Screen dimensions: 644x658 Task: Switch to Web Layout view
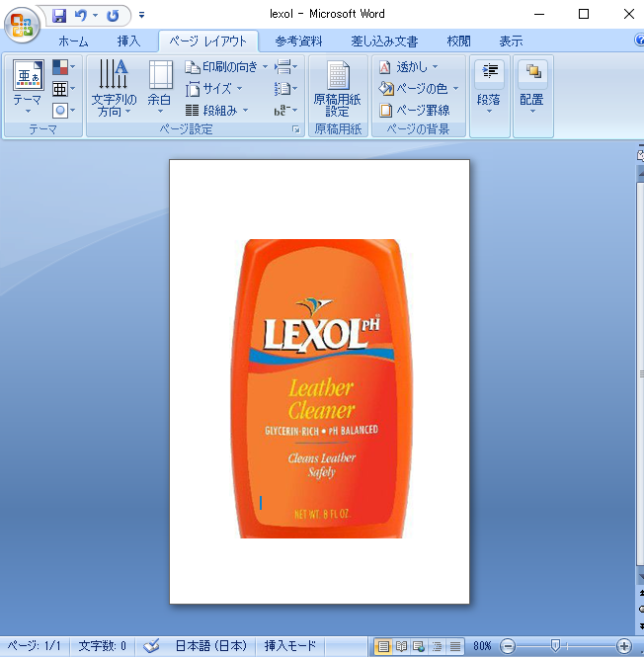click(x=419, y=646)
